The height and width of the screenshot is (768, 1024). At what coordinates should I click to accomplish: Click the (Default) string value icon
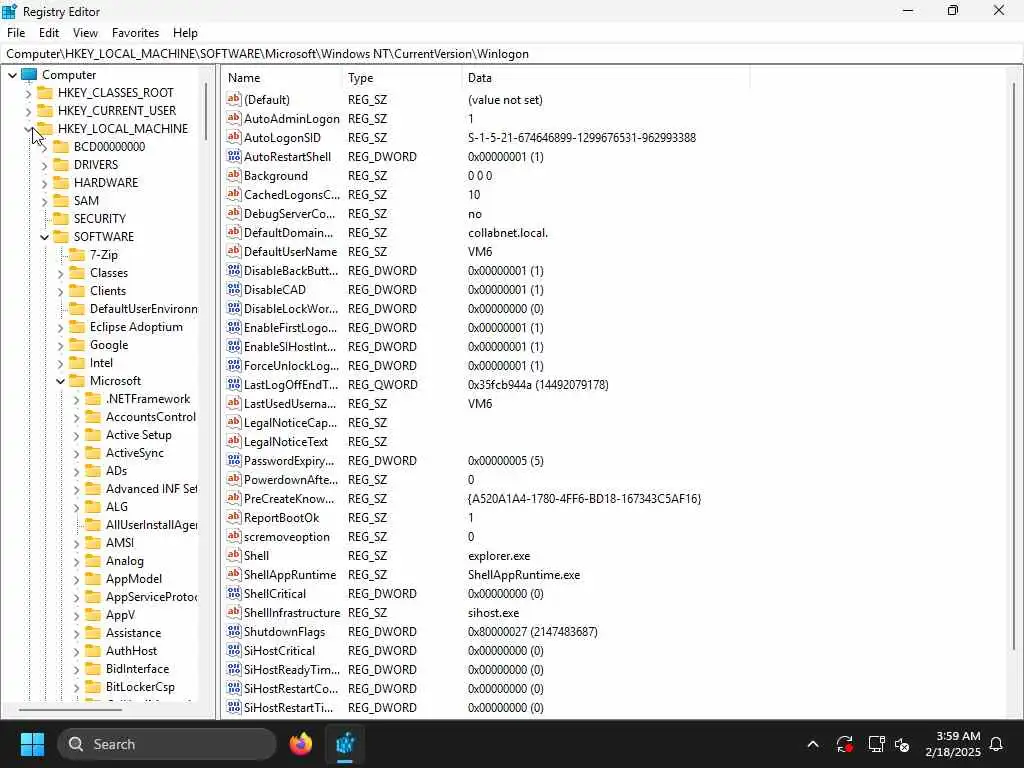pos(234,99)
